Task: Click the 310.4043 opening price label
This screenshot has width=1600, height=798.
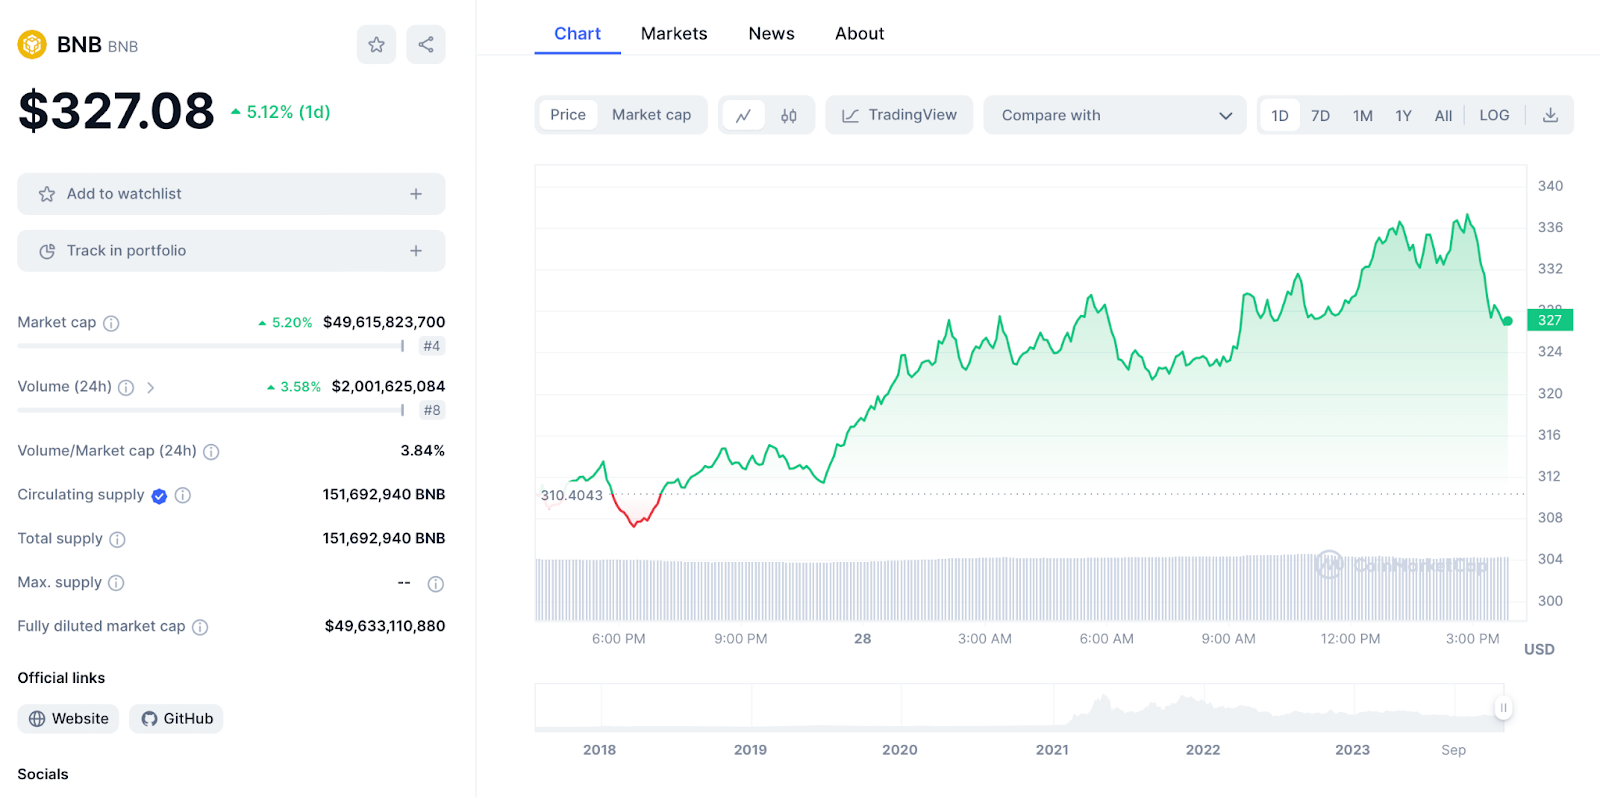Action: tap(572, 495)
